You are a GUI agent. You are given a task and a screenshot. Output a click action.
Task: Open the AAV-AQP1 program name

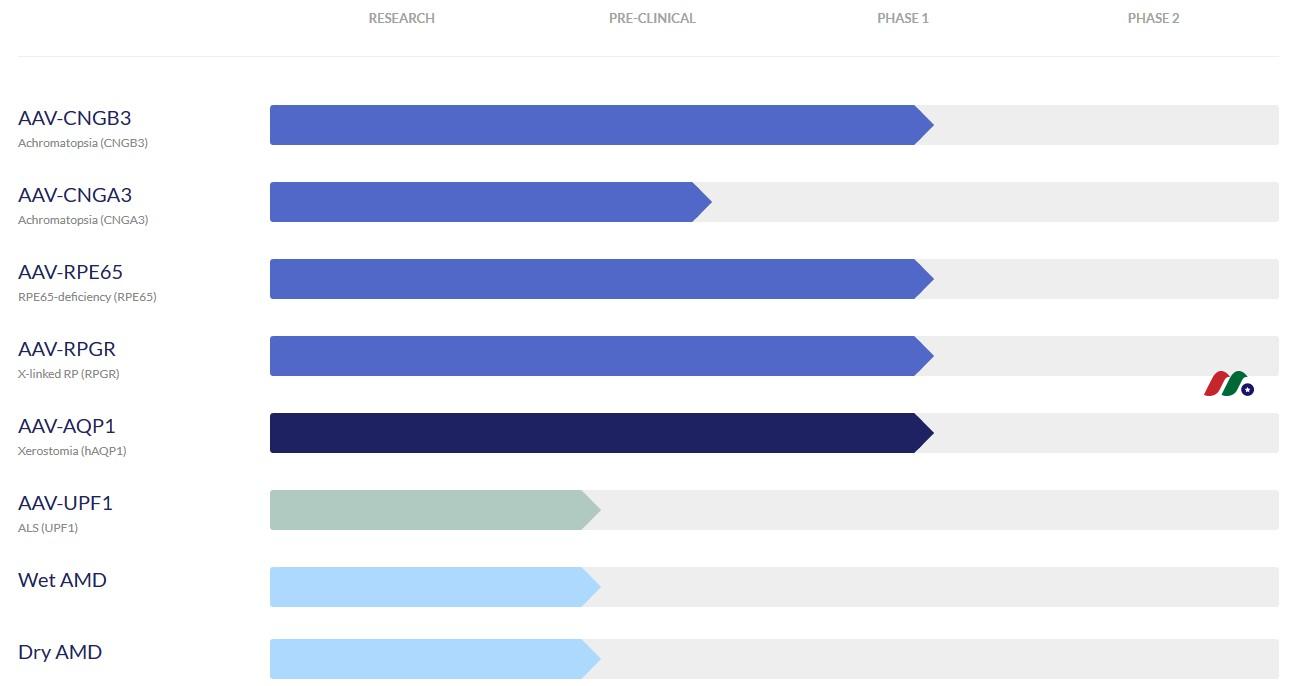tap(67, 426)
